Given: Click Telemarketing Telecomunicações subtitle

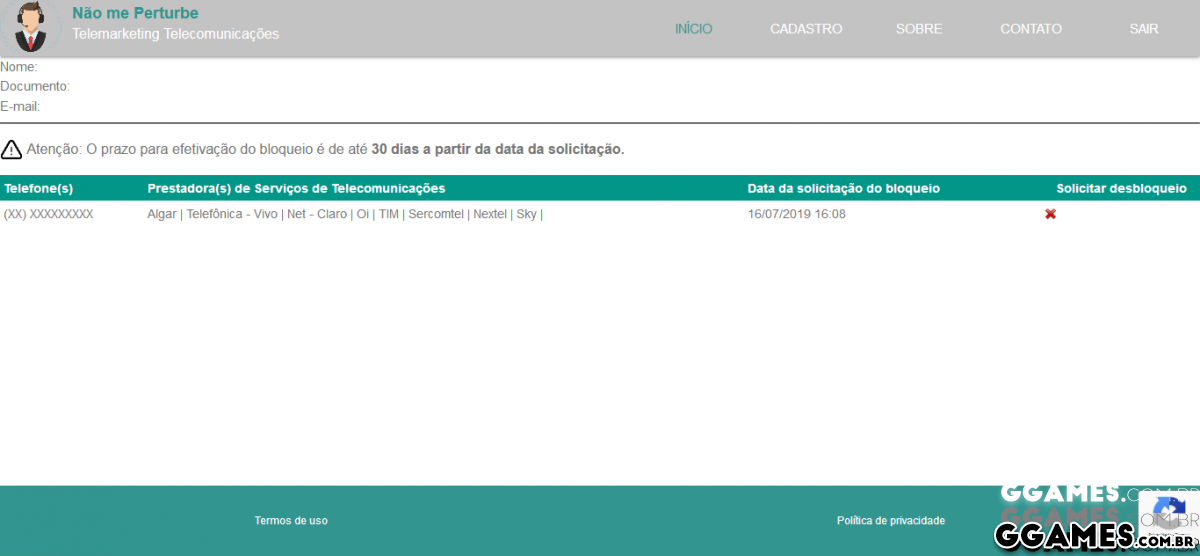Looking at the screenshot, I should [176, 34].
